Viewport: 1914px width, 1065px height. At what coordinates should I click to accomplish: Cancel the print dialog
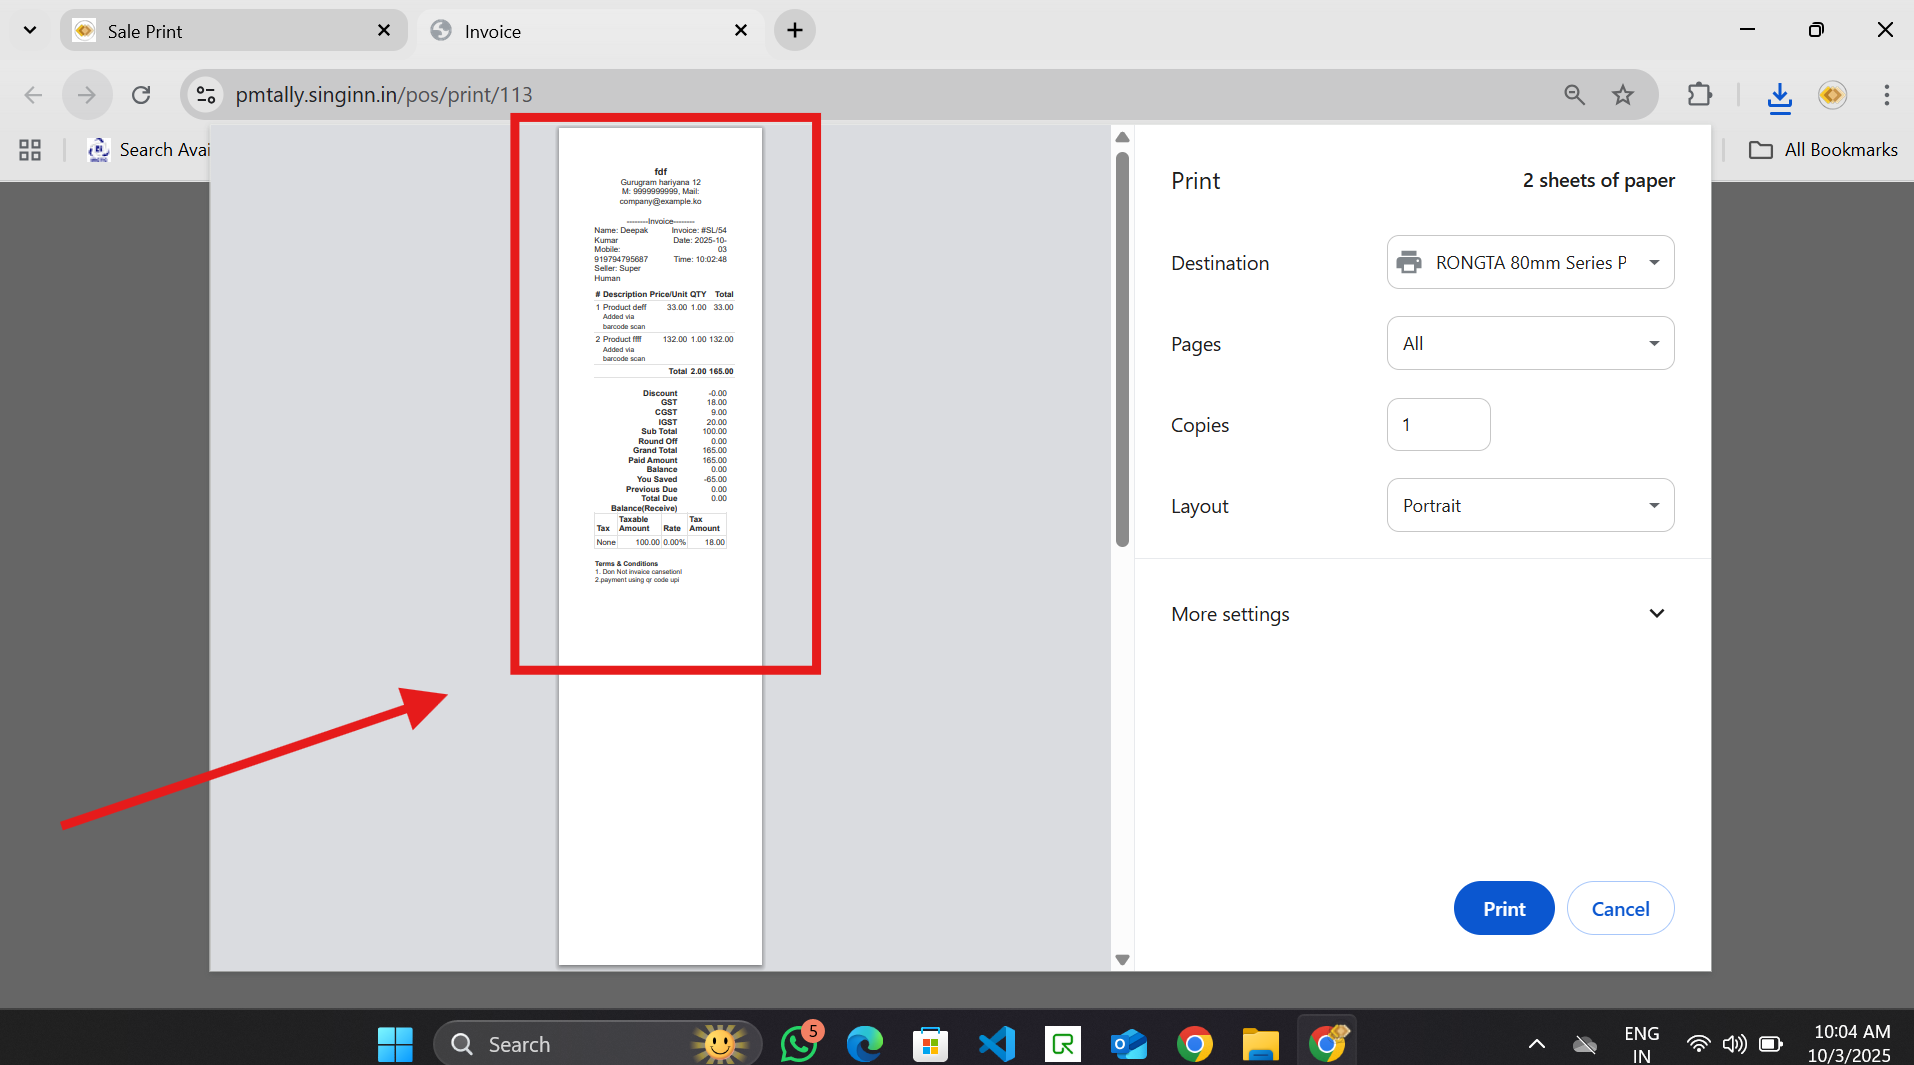click(x=1620, y=908)
